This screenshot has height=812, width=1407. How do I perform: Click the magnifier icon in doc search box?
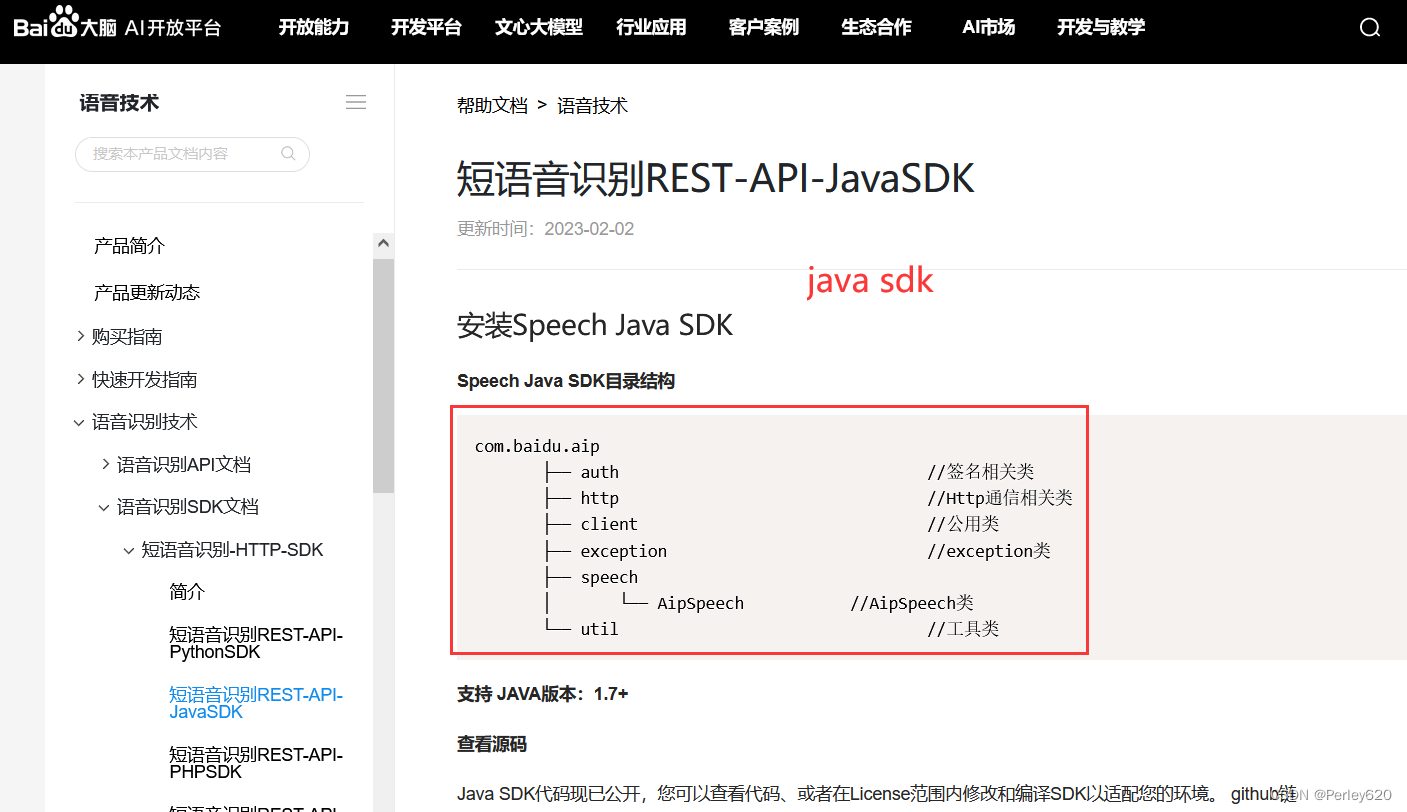point(288,154)
